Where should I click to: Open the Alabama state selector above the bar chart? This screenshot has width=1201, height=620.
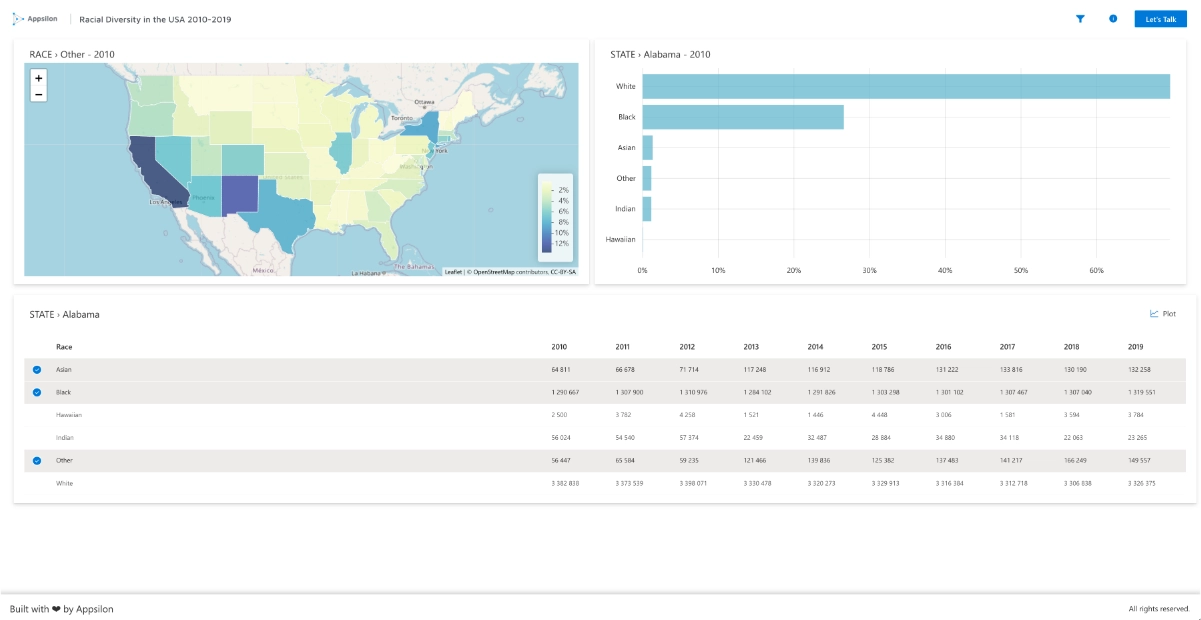click(x=664, y=56)
